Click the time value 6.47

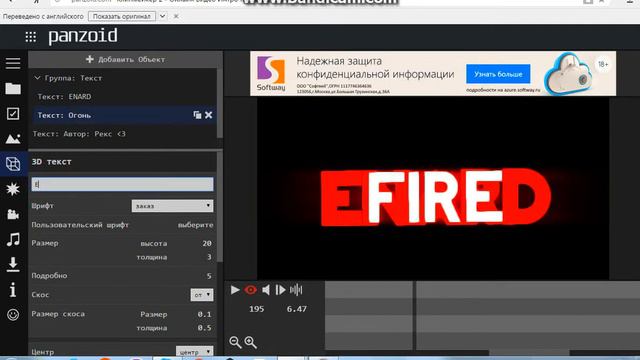[x=296, y=309]
